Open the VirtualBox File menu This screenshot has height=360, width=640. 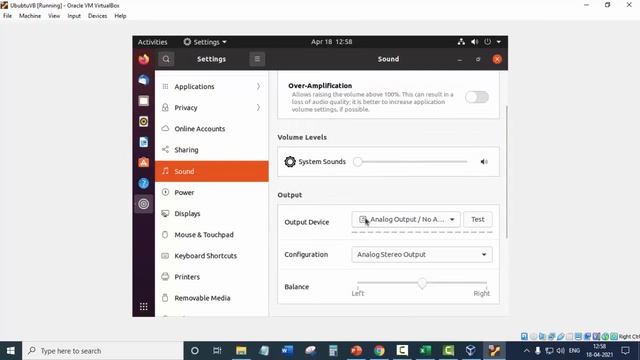coord(7,16)
